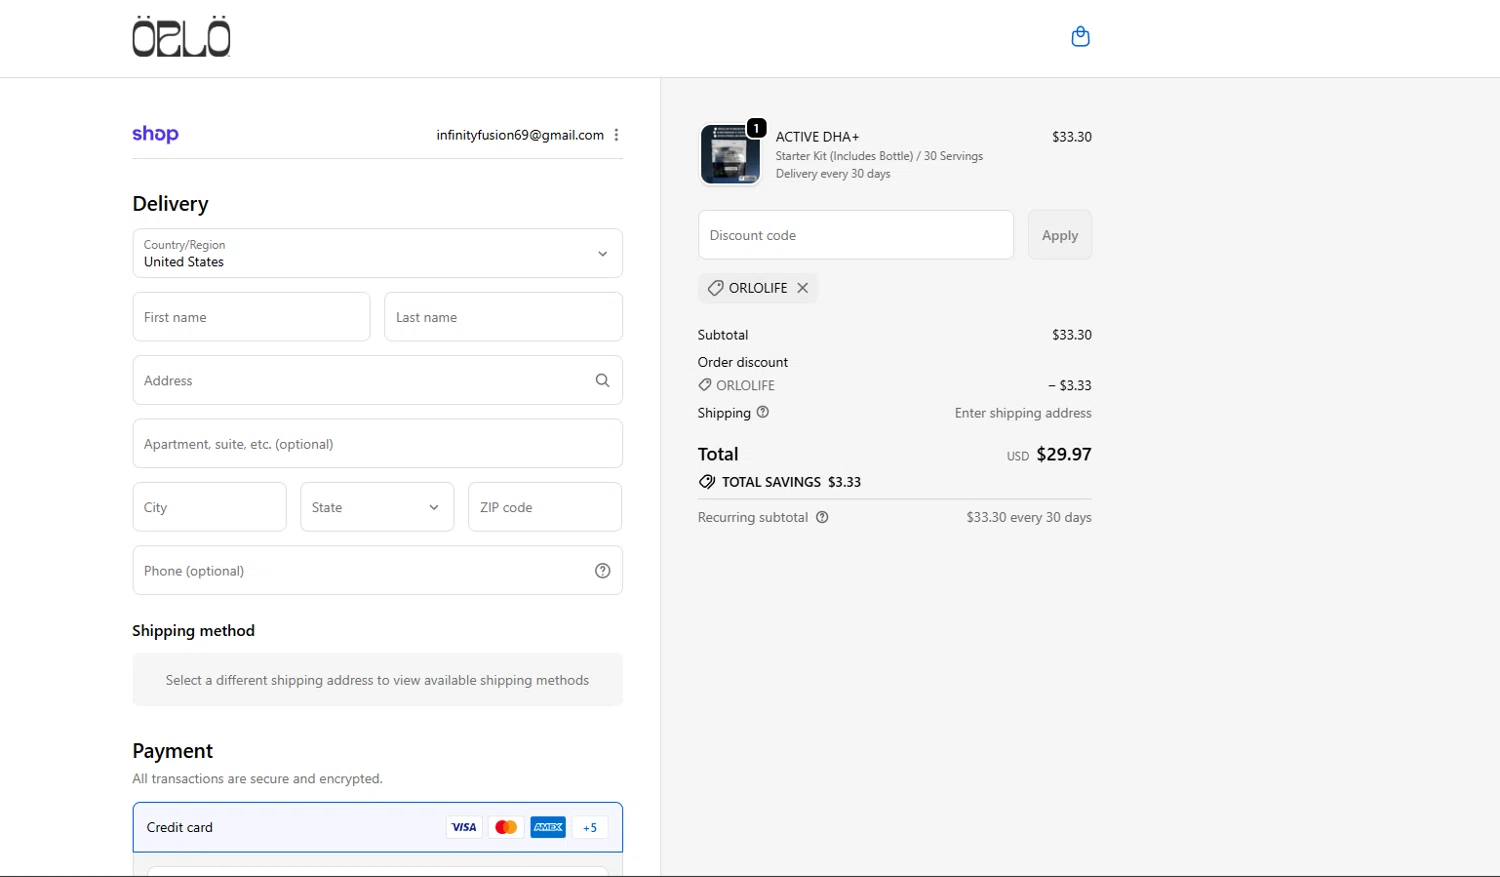Click the ACTIVE DHA+ product name
Screen dimensions: 1500x877
[817, 137]
